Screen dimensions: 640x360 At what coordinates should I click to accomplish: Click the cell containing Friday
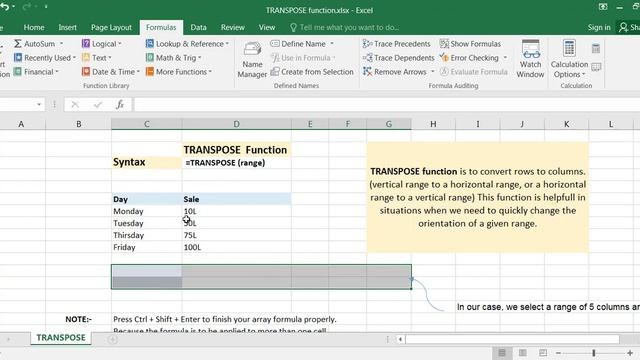click(x=147, y=247)
